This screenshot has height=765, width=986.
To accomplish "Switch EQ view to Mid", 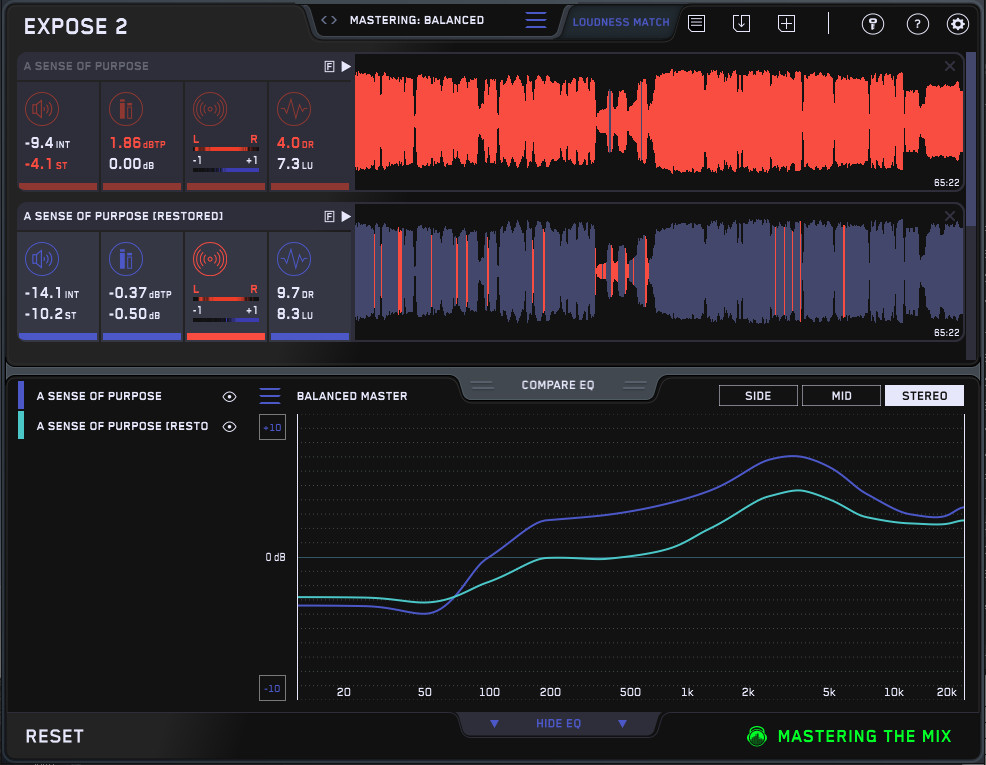I will point(841,396).
